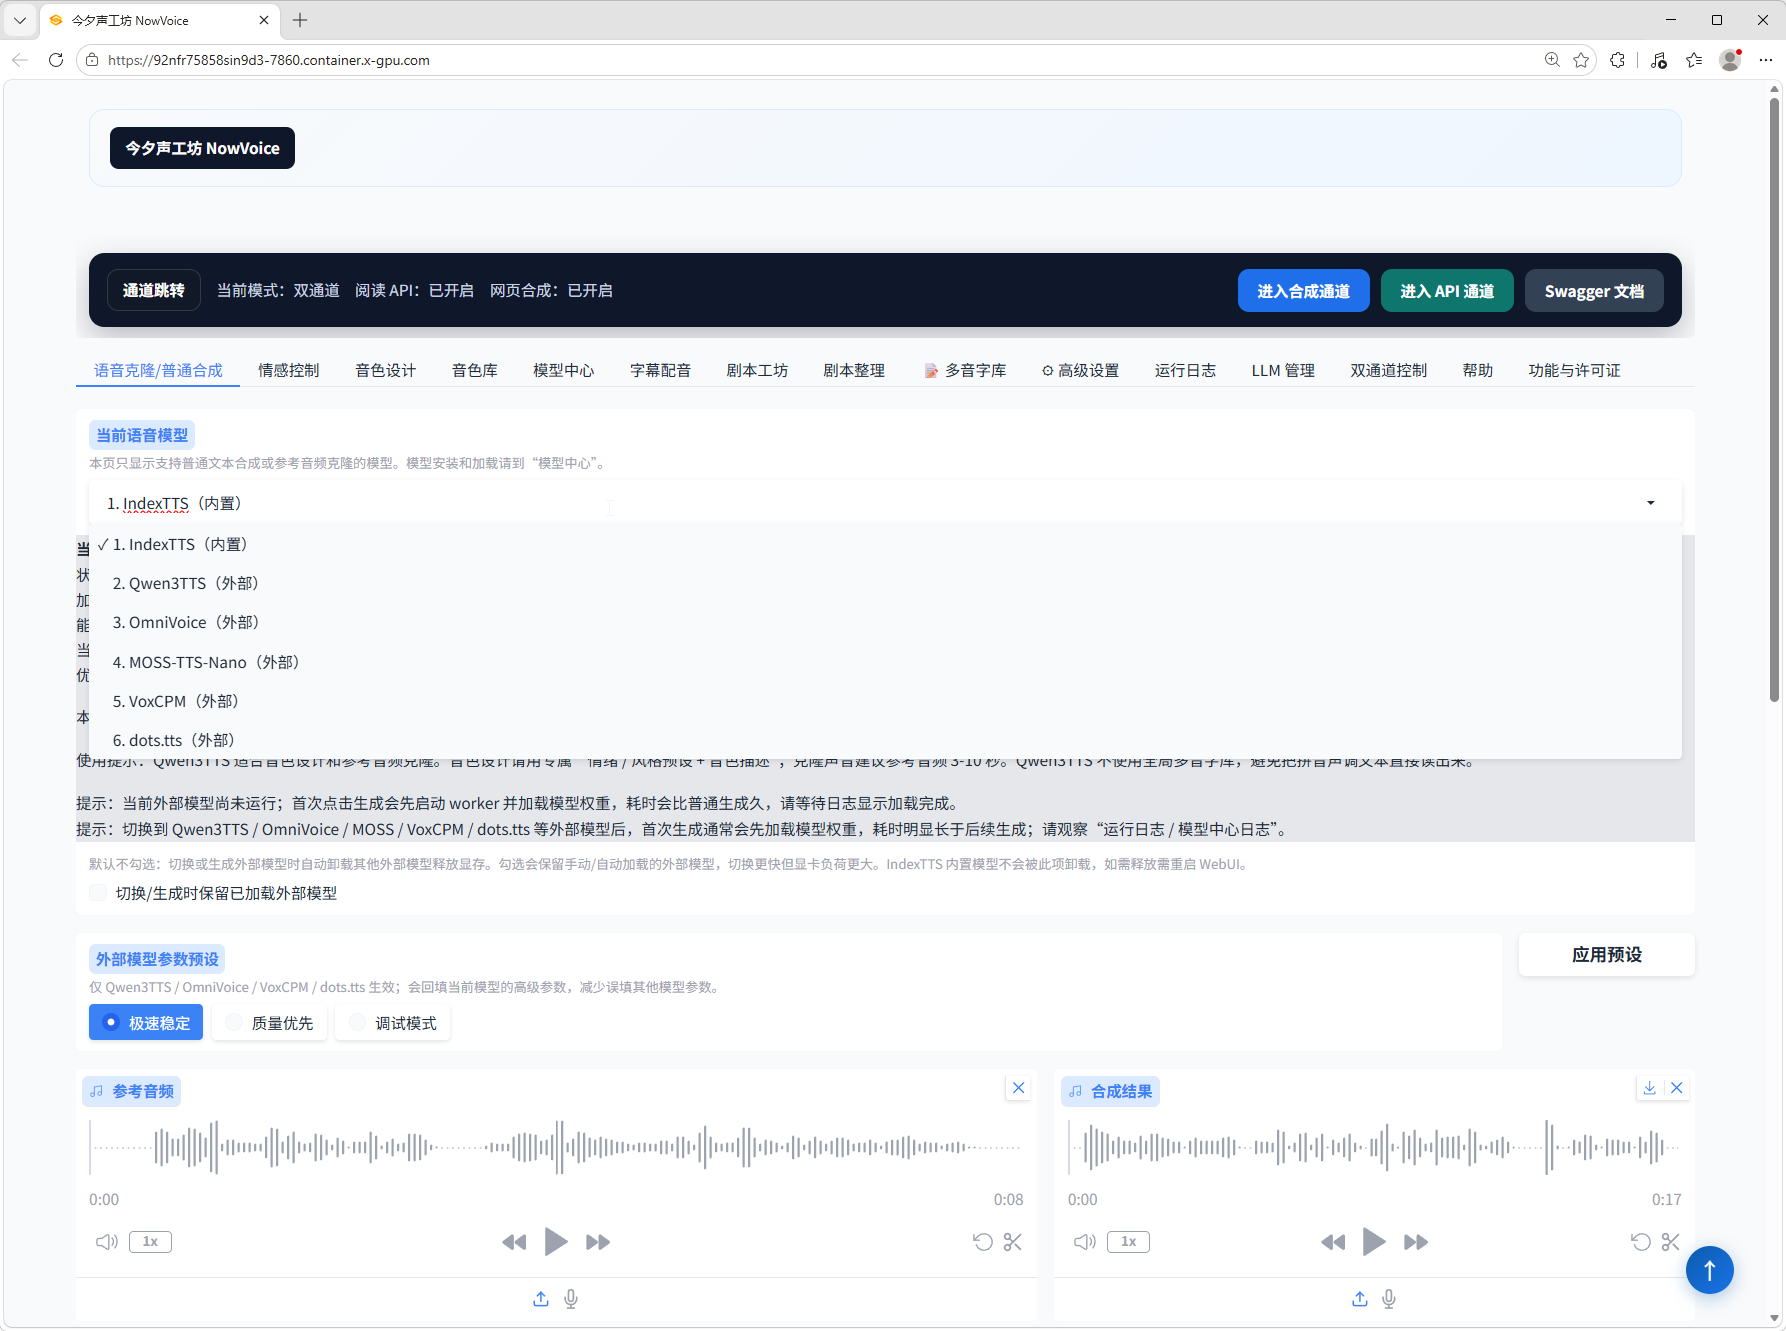The height and width of the screenshot is (1331, 1786).
Task: Open the tab search chevron in title bar
Action: click(x=19, y=20)
